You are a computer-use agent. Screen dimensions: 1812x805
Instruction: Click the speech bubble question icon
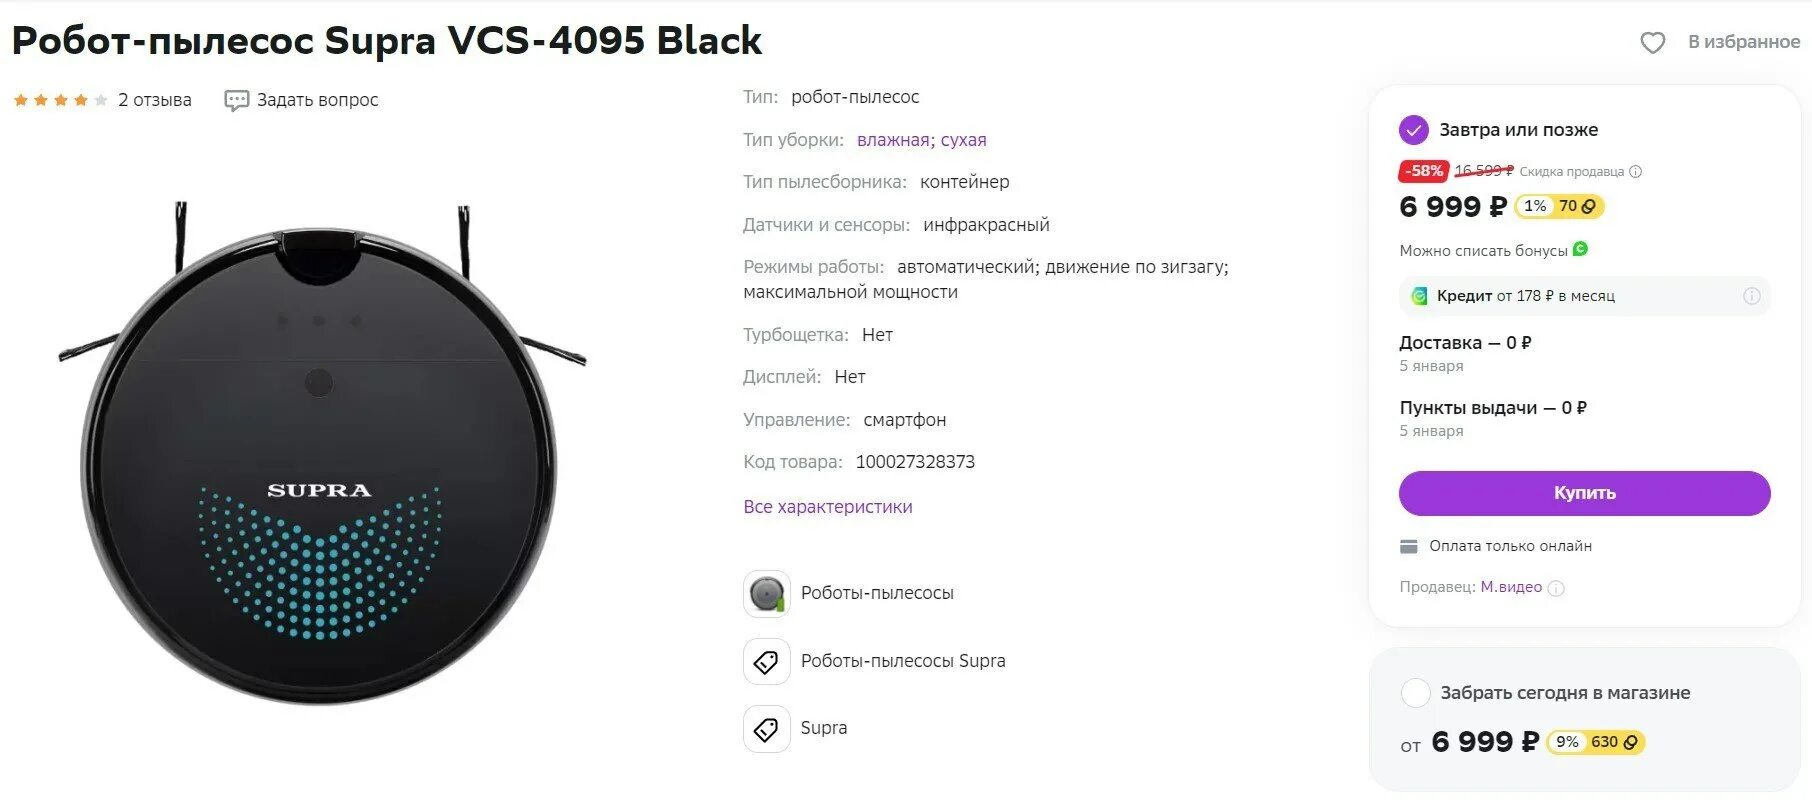236,100
